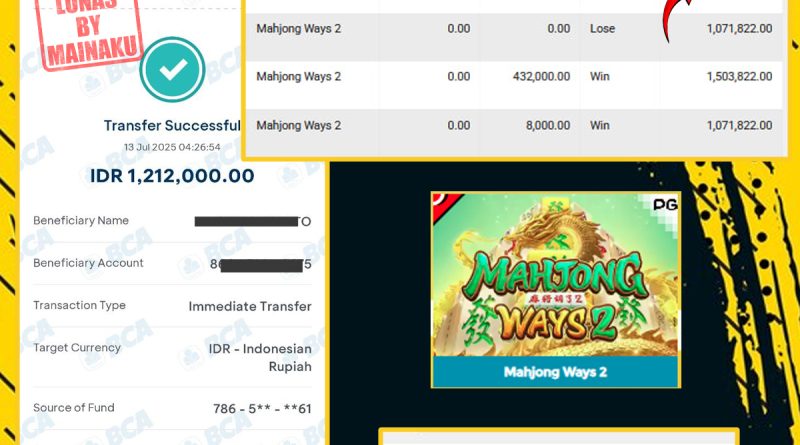Viewport: 800px width, 445px height.
Task: Click the red corner ribbon on thumbnail
Action: [x=444, y=205]
